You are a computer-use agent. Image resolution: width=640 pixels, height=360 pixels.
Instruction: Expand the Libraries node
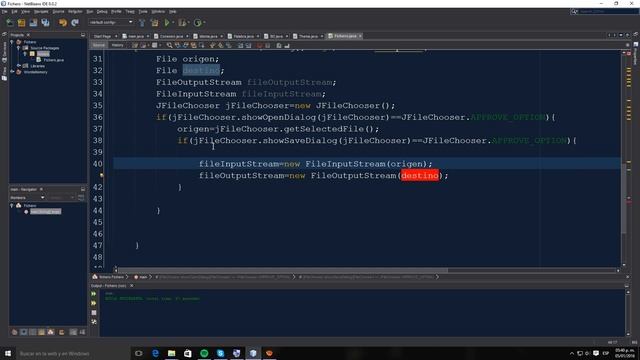pyautogui.click(x=18, y=66)
